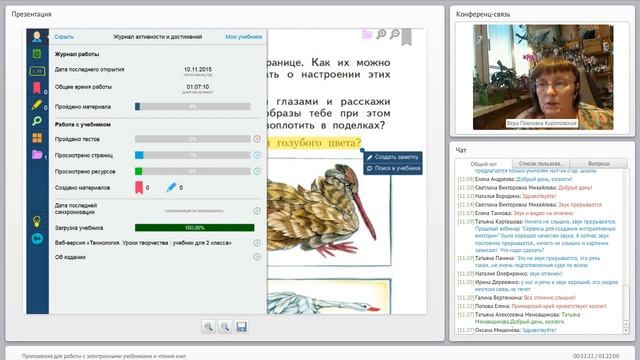The height and width of the screenshot is (360, 640).
Task: Click Об издании row text
Action: pyautogui.click(x=70, y=257)
